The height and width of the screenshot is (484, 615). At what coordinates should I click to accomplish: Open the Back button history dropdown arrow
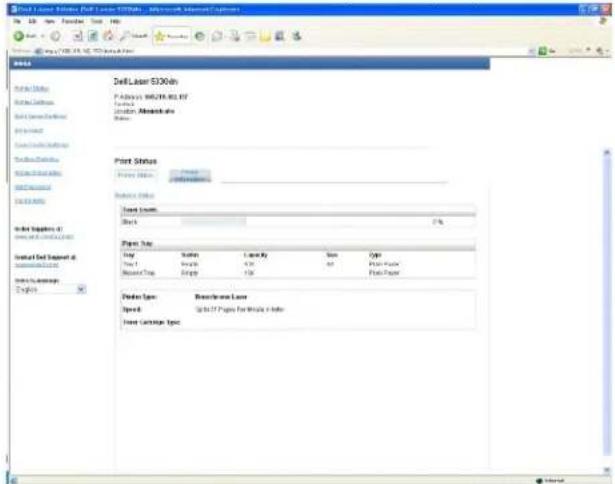click(x=42, y=36)
